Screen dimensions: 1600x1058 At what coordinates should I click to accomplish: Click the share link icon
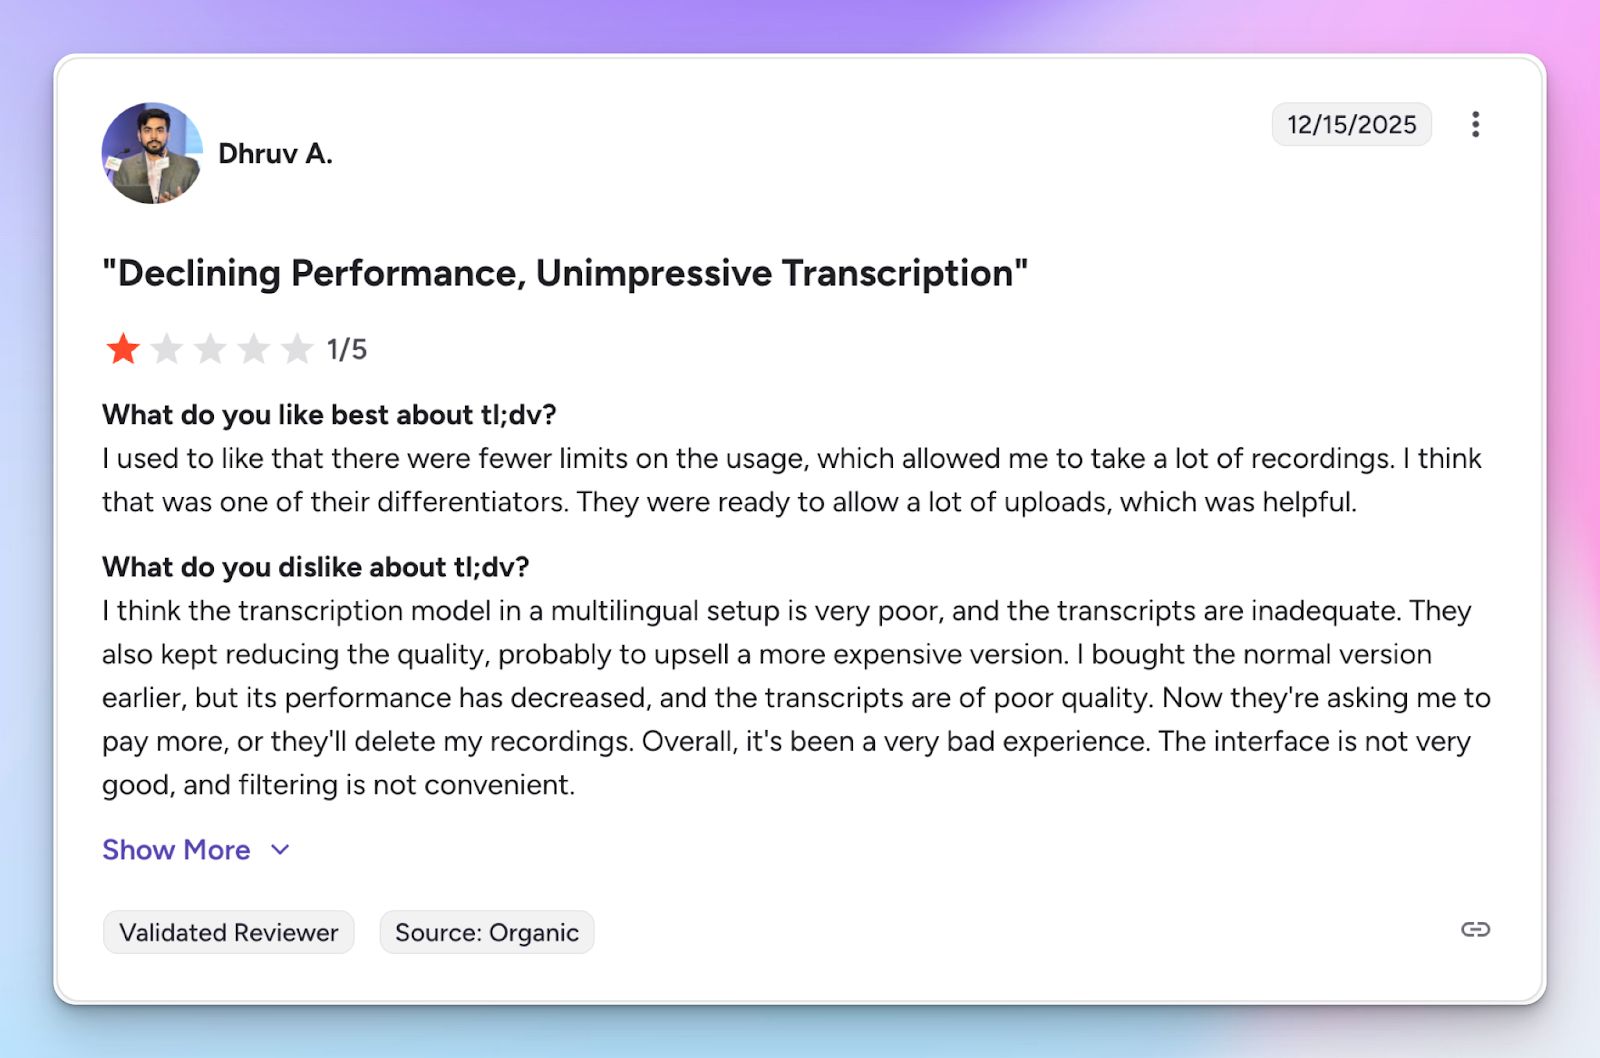1475,930
